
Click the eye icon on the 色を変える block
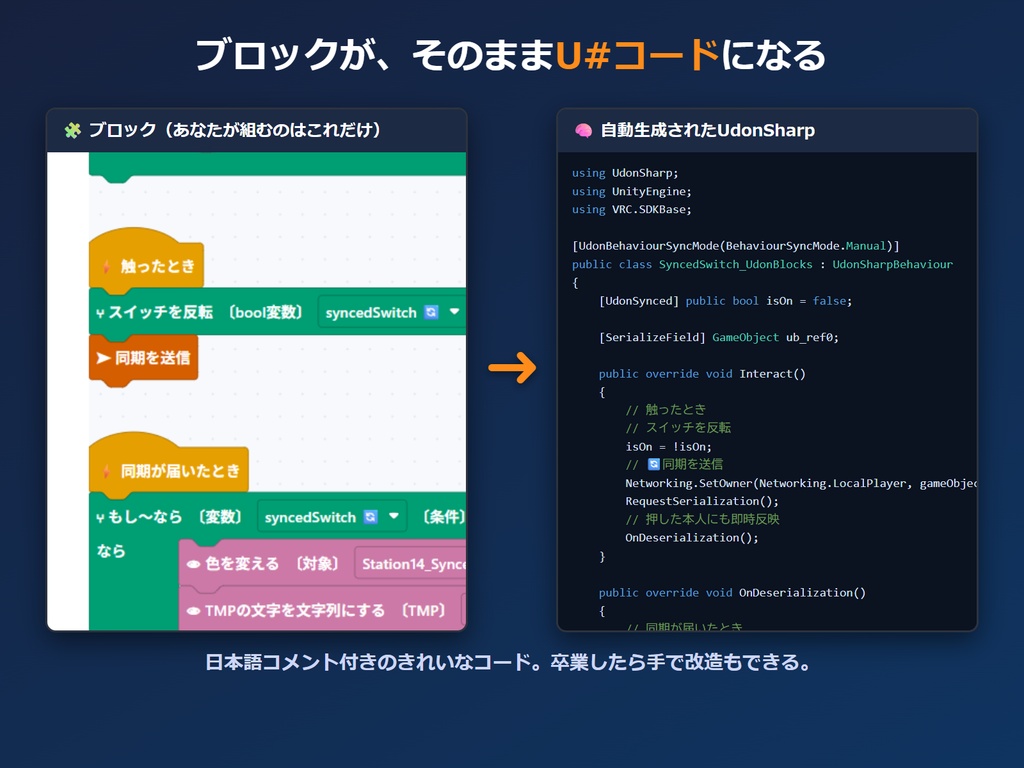pos(193,564)
